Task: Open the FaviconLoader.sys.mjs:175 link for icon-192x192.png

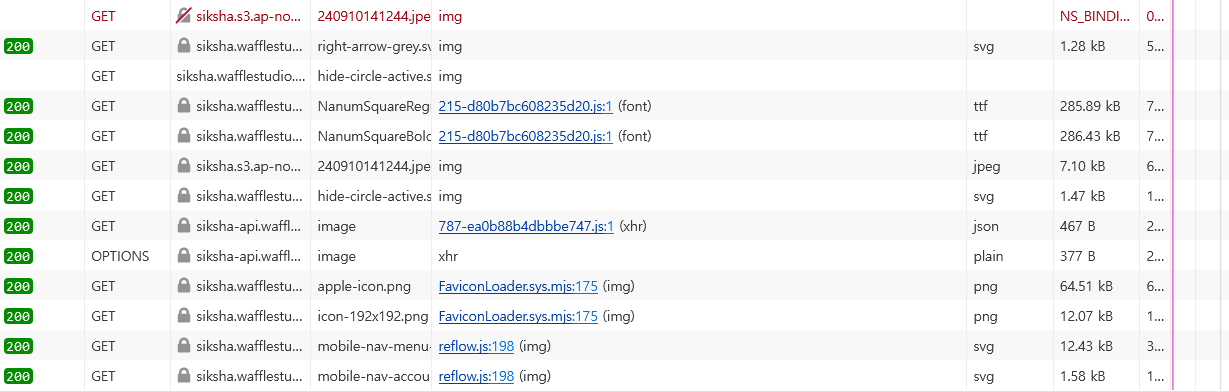Action: click(x=518, y=316)
